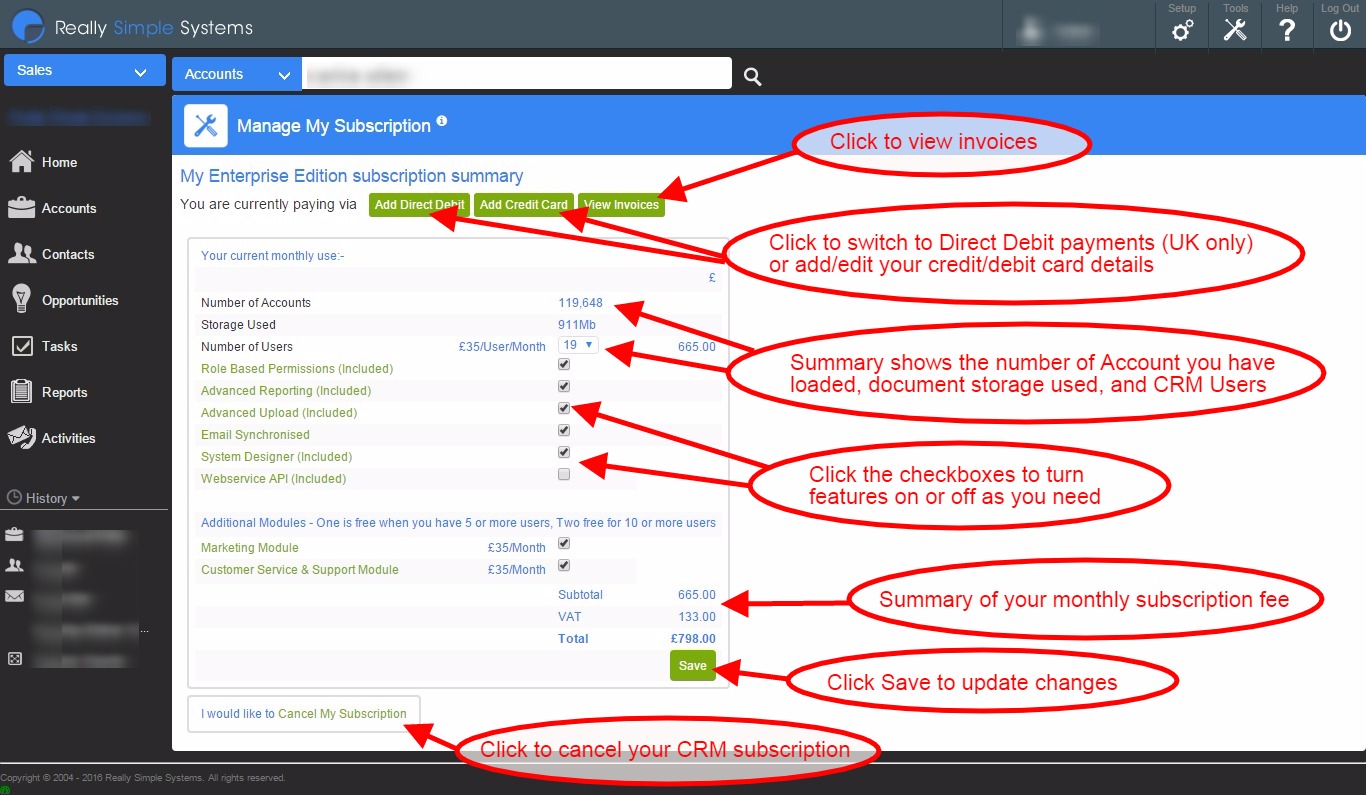Click the Opportunities light bulb icon
1366x795 pixels.
22,299
